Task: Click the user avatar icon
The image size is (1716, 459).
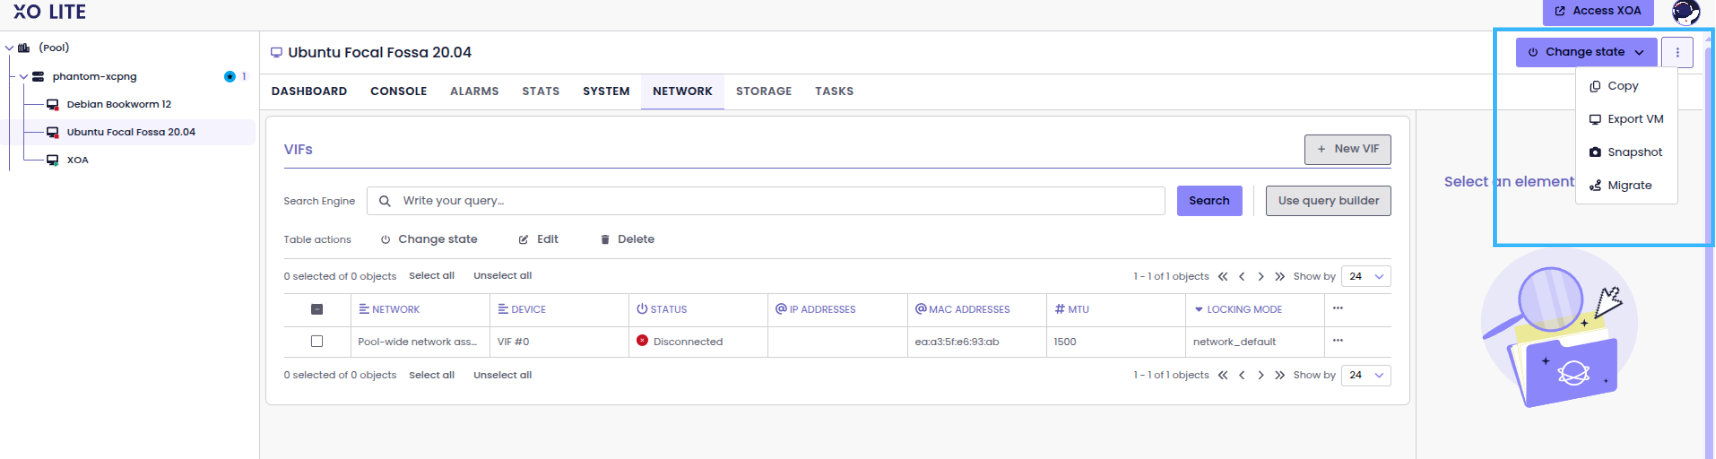Action: tap(1686, 12)
